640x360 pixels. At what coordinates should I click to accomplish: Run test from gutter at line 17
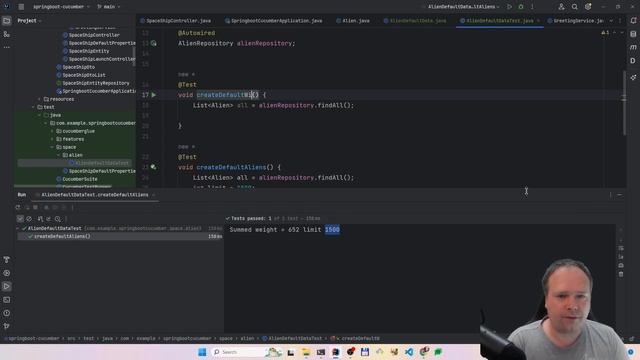click(154, 95)
